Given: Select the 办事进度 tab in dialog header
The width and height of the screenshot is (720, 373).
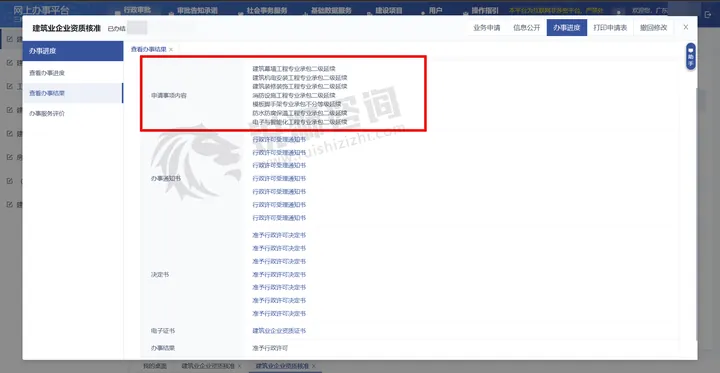Looking at the screenshot, I should pos(567,28).
